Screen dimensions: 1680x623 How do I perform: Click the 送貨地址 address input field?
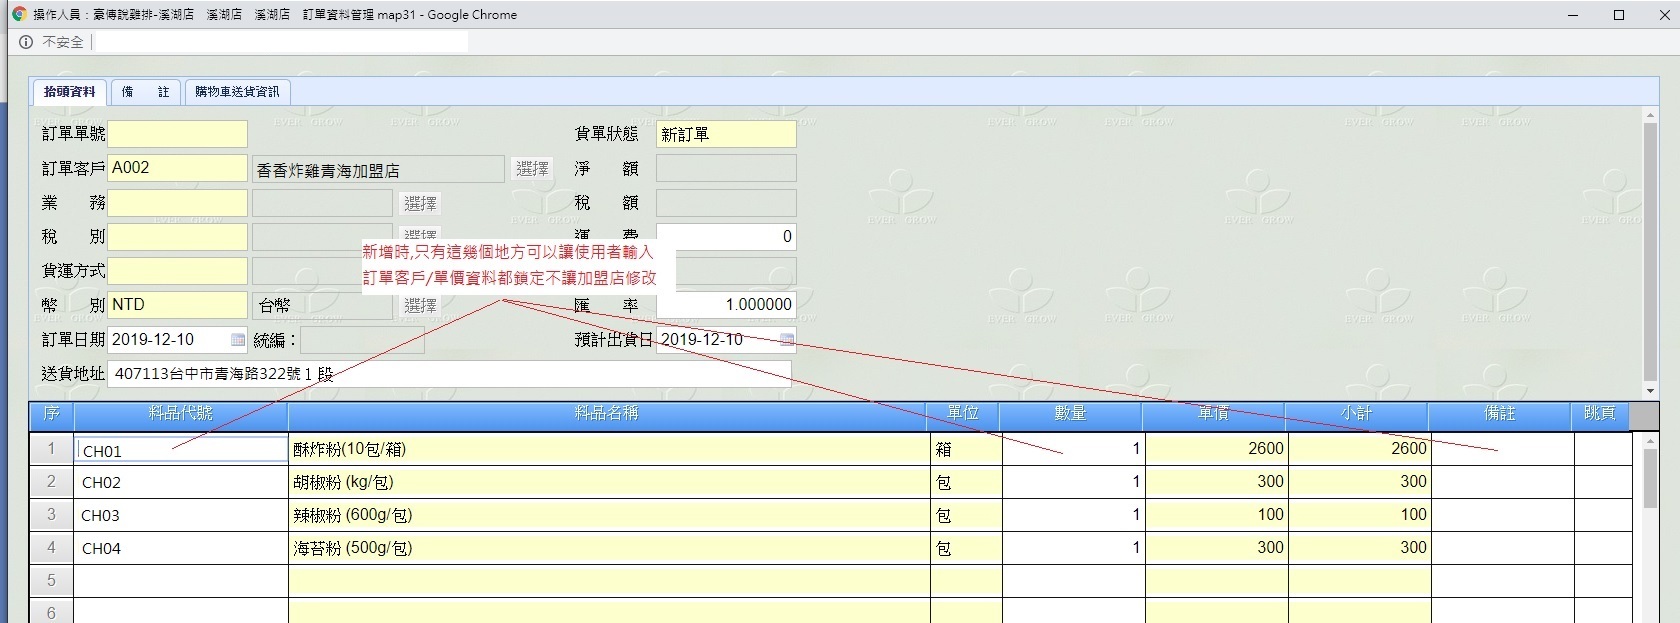click(x=450, y=374)
